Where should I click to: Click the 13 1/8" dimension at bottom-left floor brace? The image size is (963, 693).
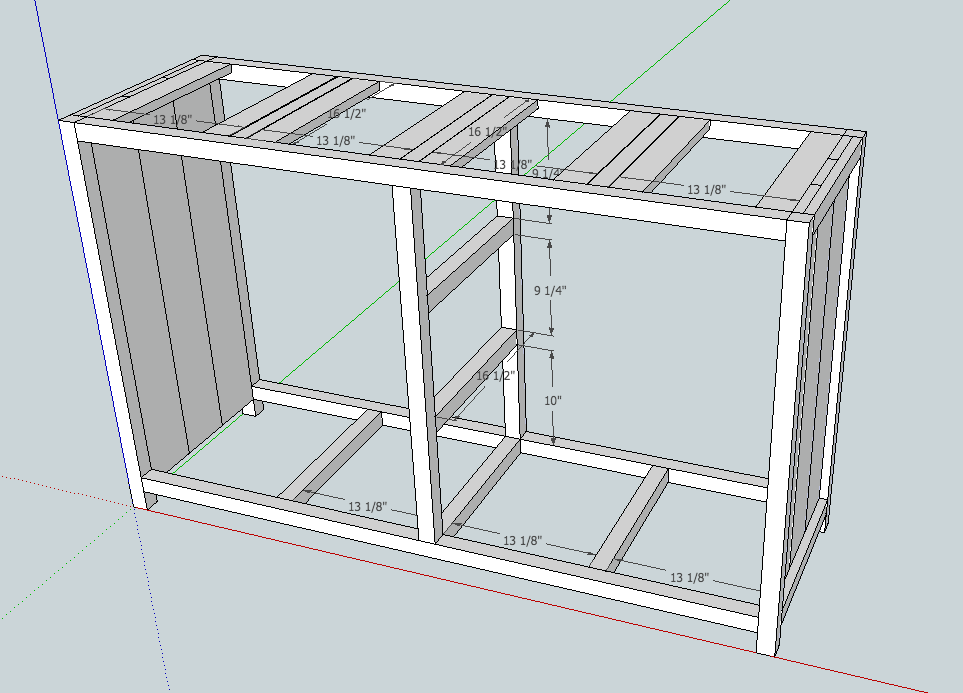point(367,507)
